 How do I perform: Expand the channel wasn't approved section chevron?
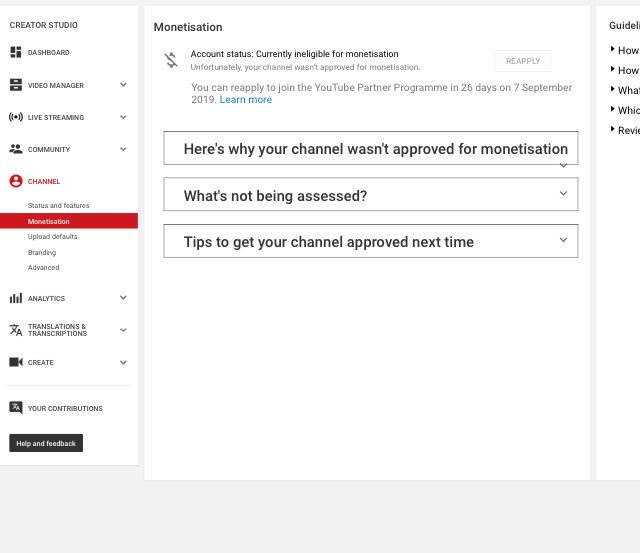(x=563, y=165)
